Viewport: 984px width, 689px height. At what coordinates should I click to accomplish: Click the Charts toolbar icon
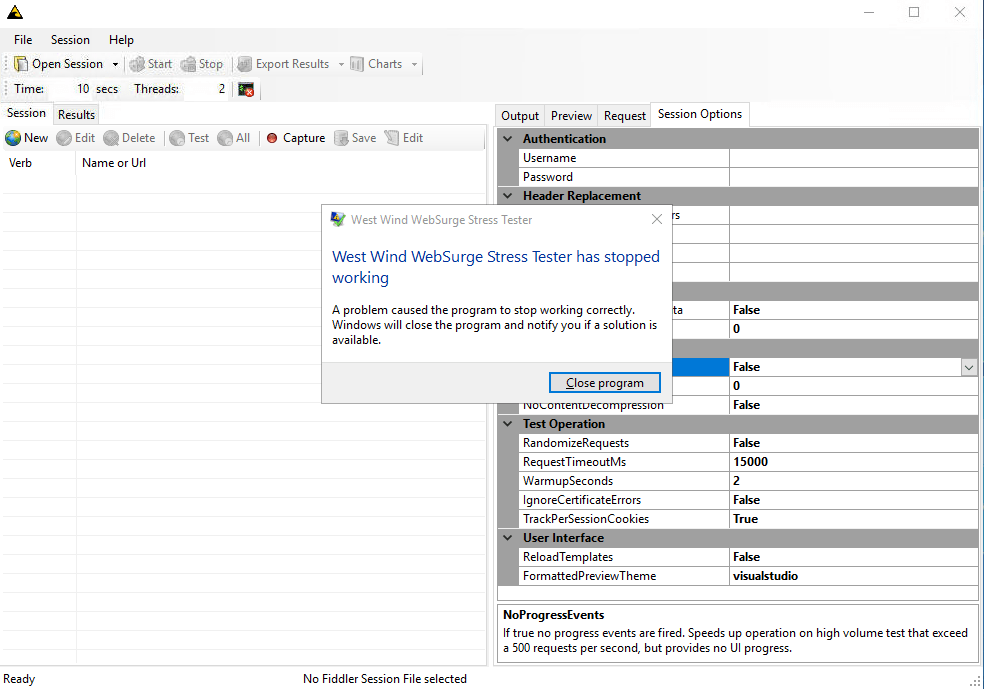click(357, 64)
